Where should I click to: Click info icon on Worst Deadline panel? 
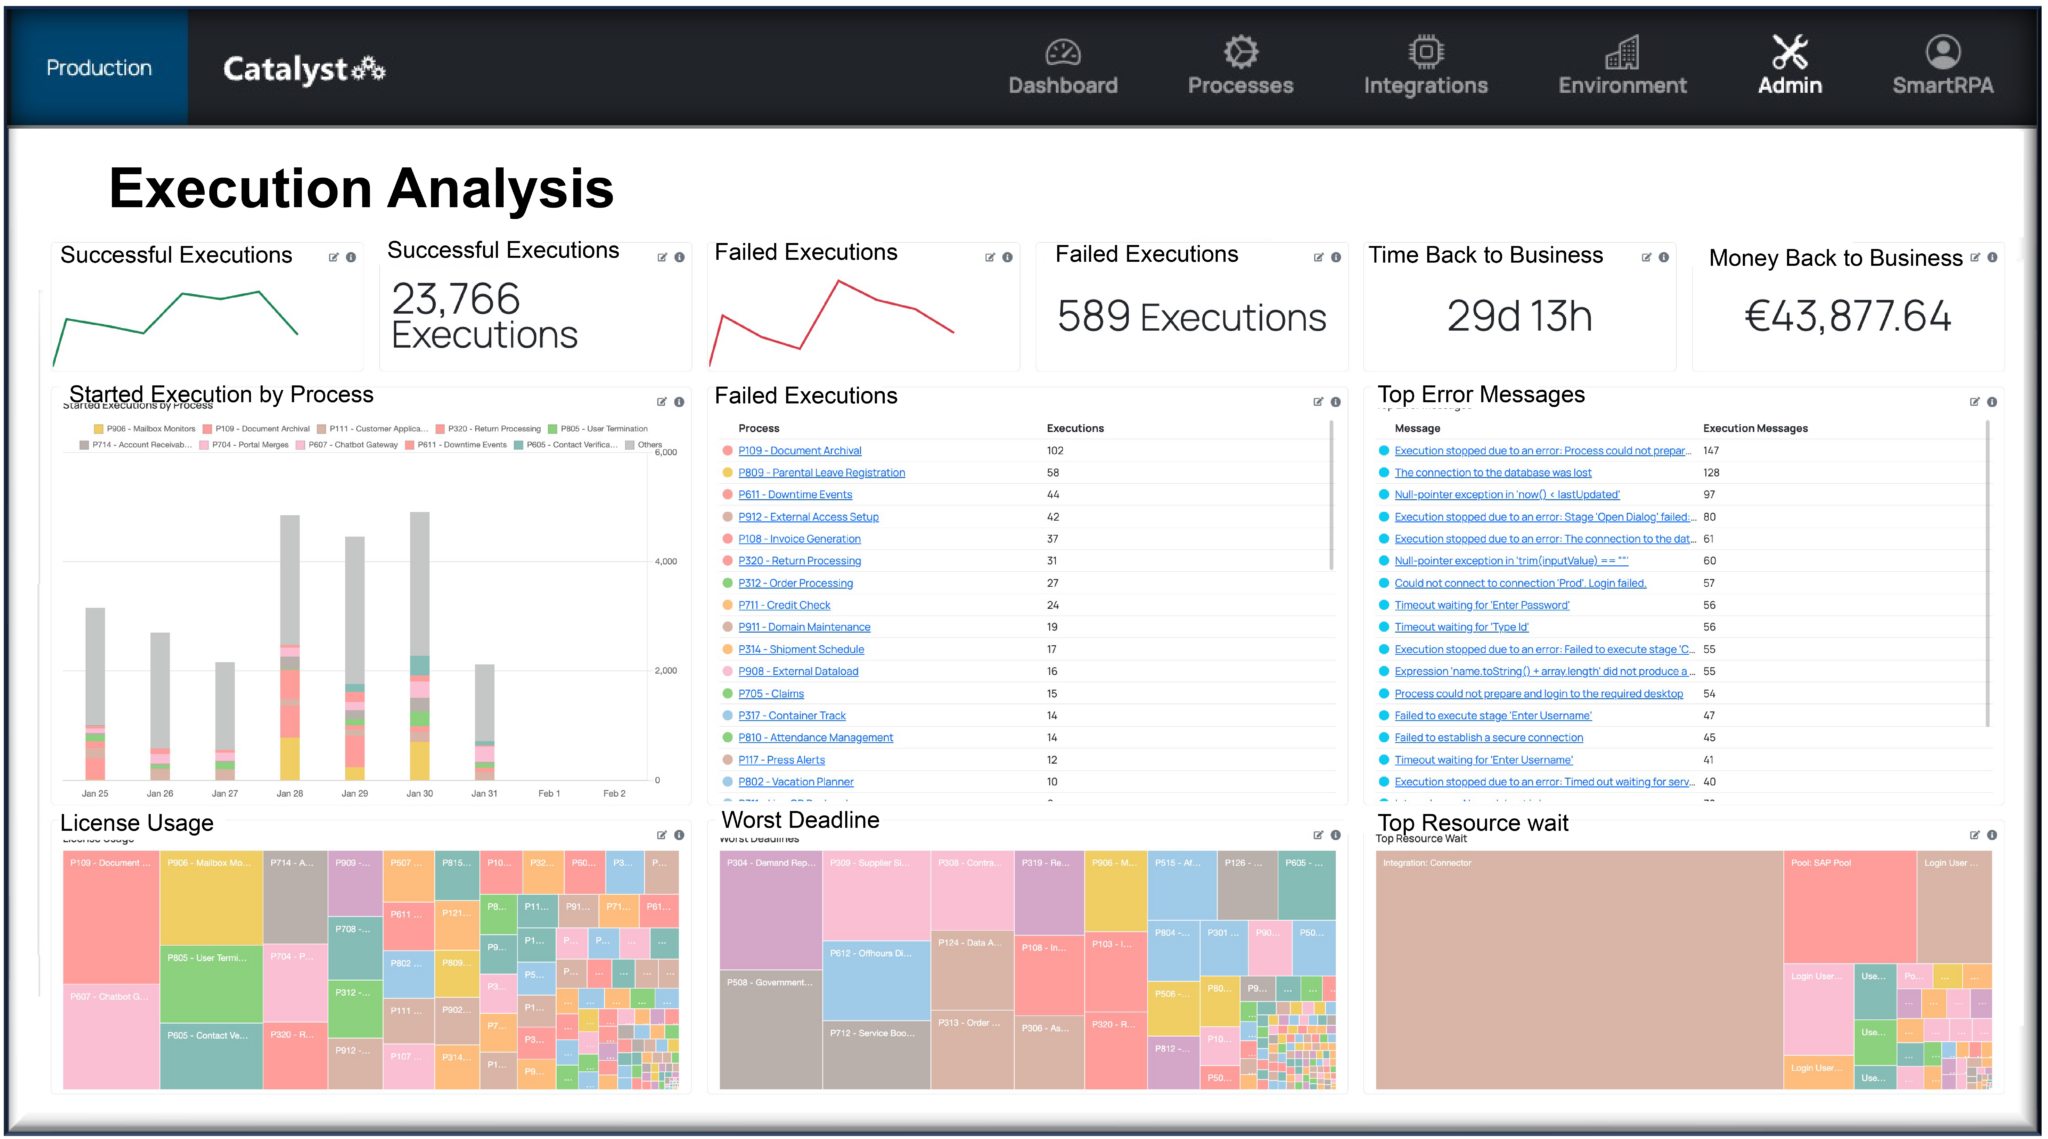point(1335,835)
